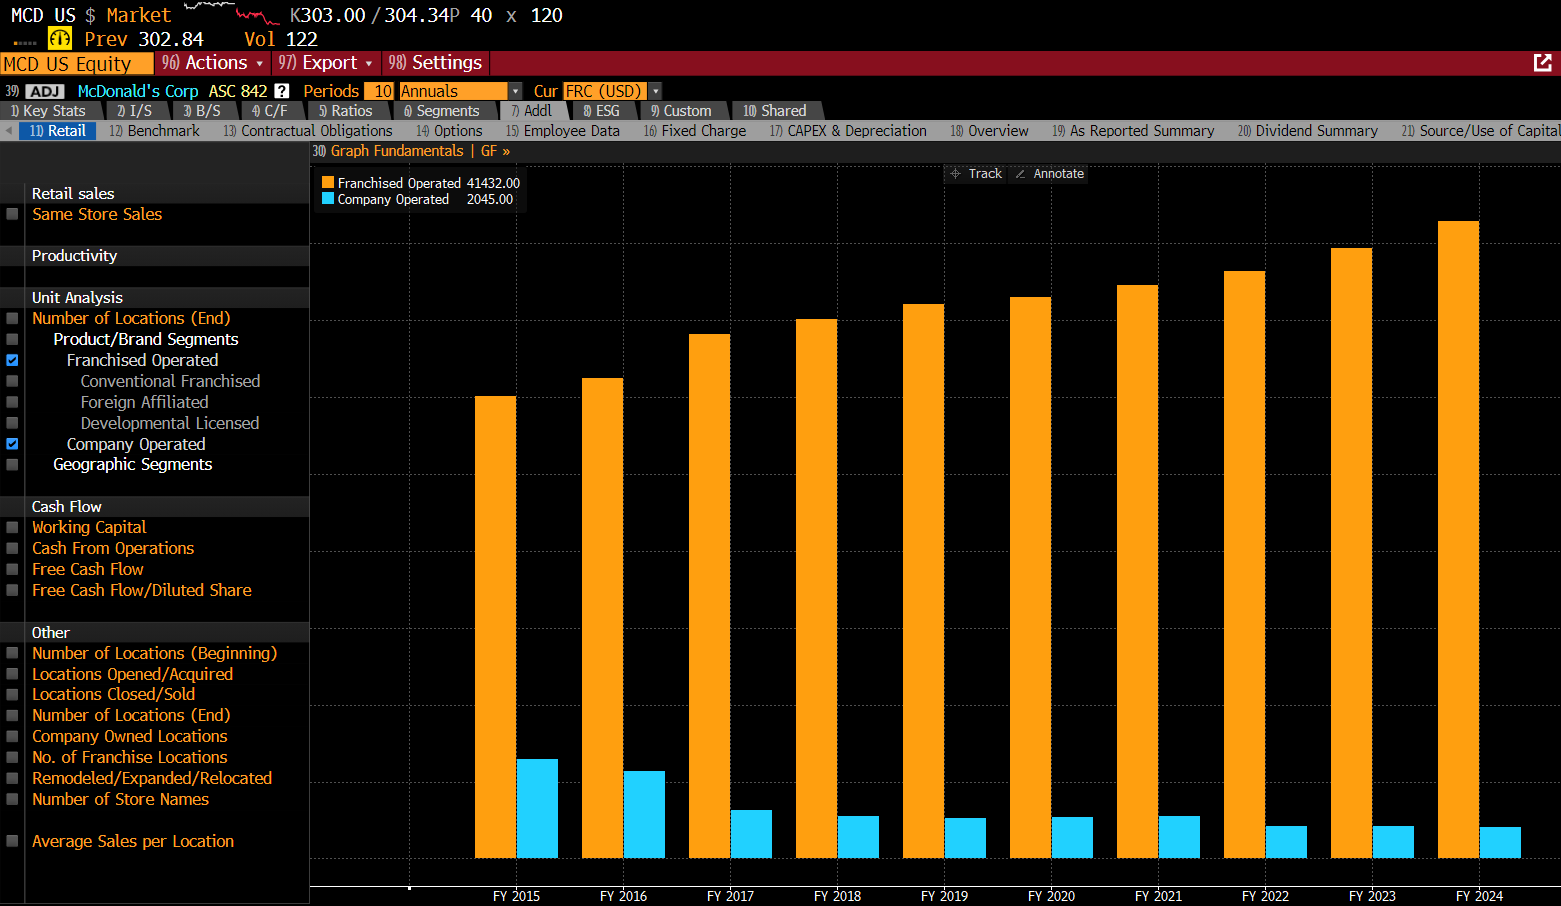This screenshot has height=906, width=1561.
Task: Select the As Reported Summary sub-tab
Action: 1133,131
